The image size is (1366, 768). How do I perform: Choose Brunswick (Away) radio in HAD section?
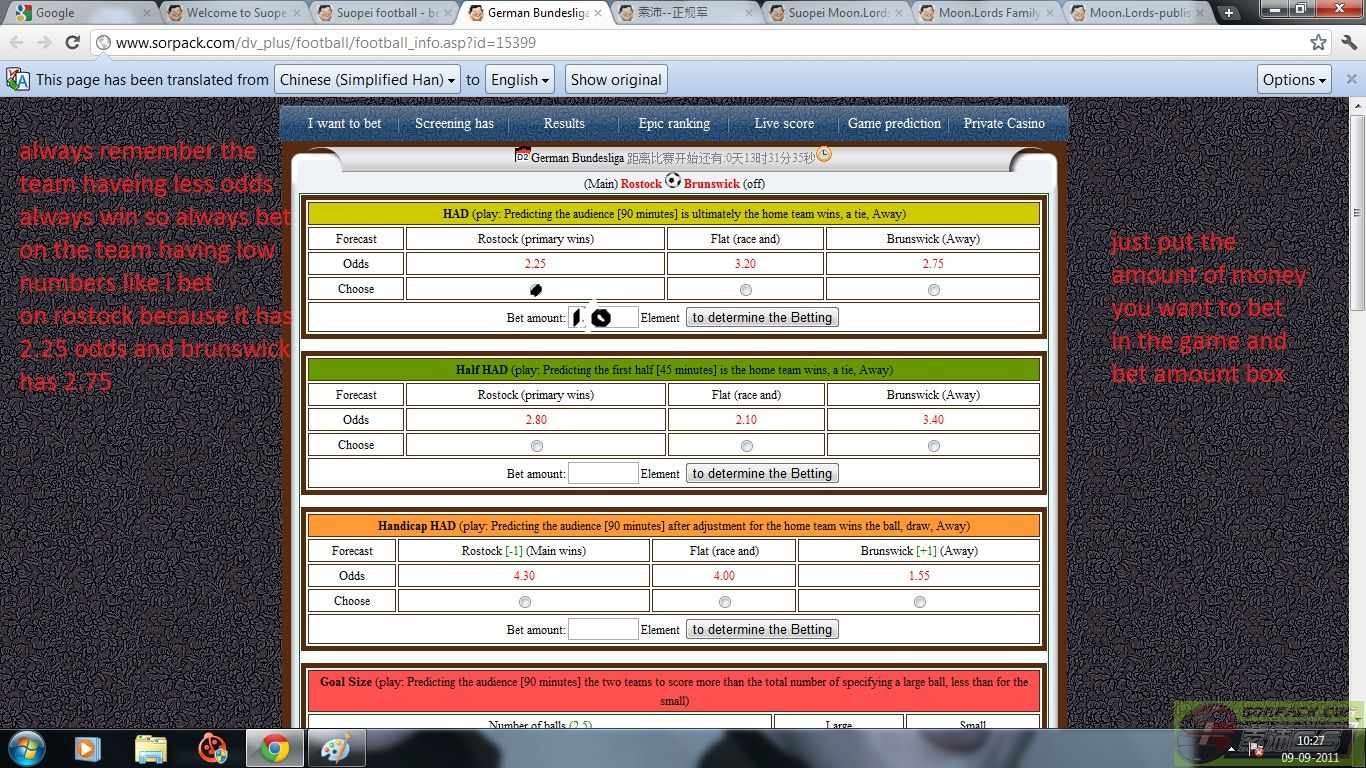(933, 290)
